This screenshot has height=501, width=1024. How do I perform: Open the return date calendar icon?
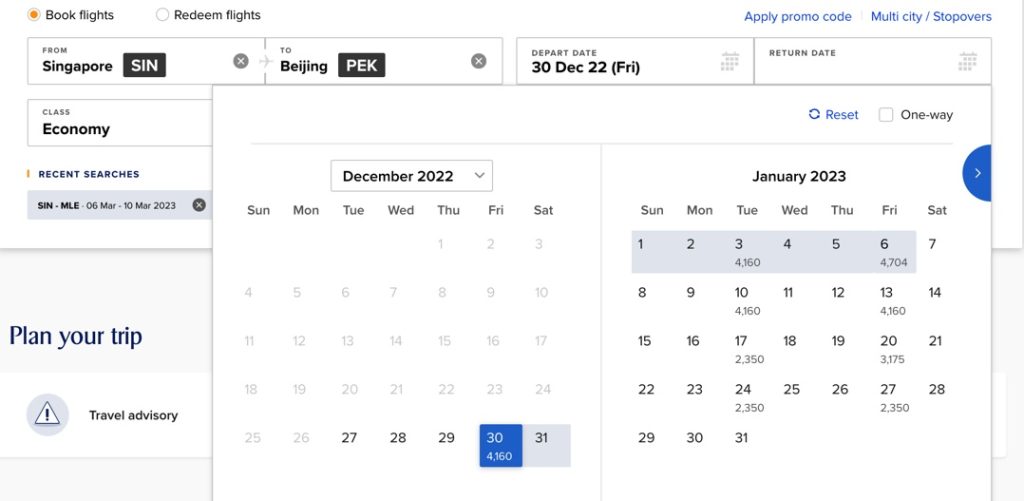click(967, 61)
